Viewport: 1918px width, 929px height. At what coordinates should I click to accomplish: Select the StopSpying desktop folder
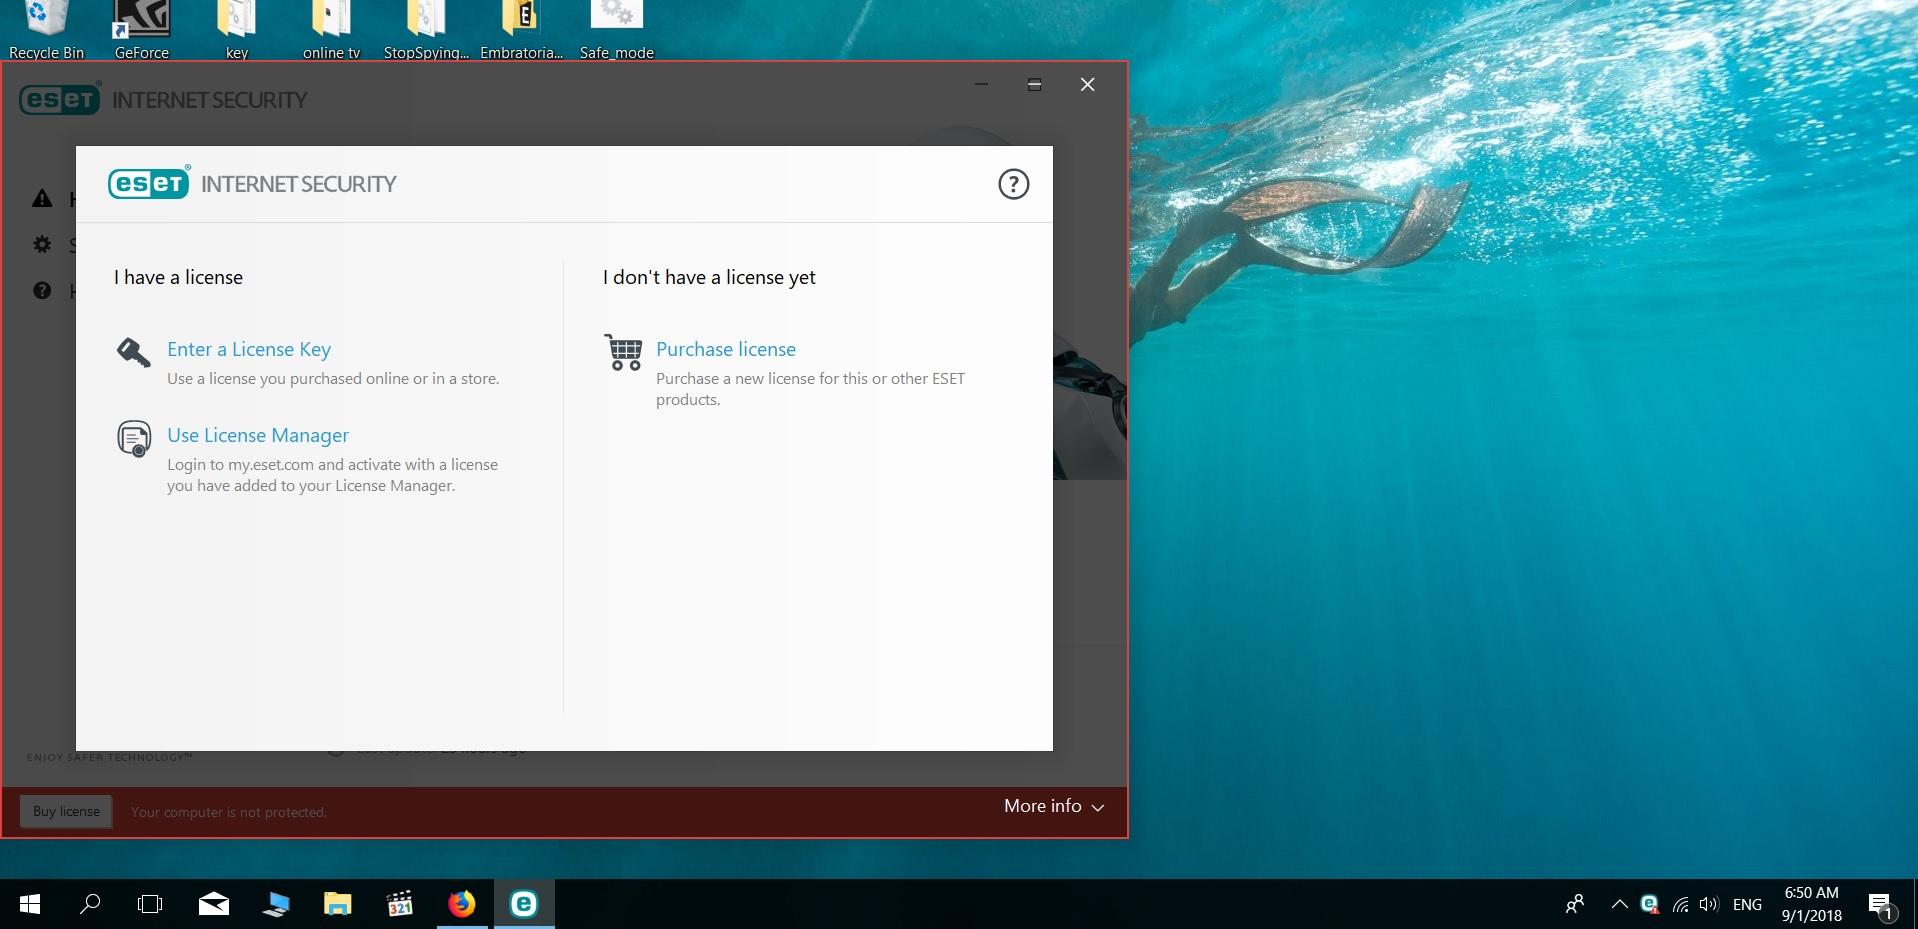pyautogui.click(x=426, y=30)
